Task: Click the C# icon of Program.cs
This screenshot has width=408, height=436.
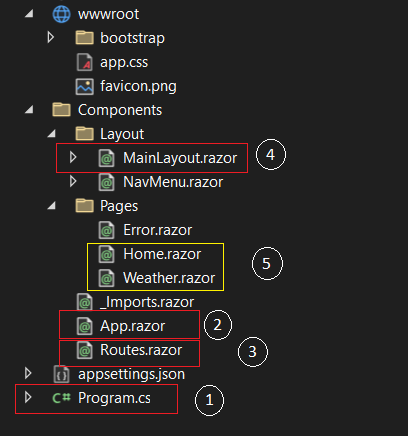Action: click(61, 398)
